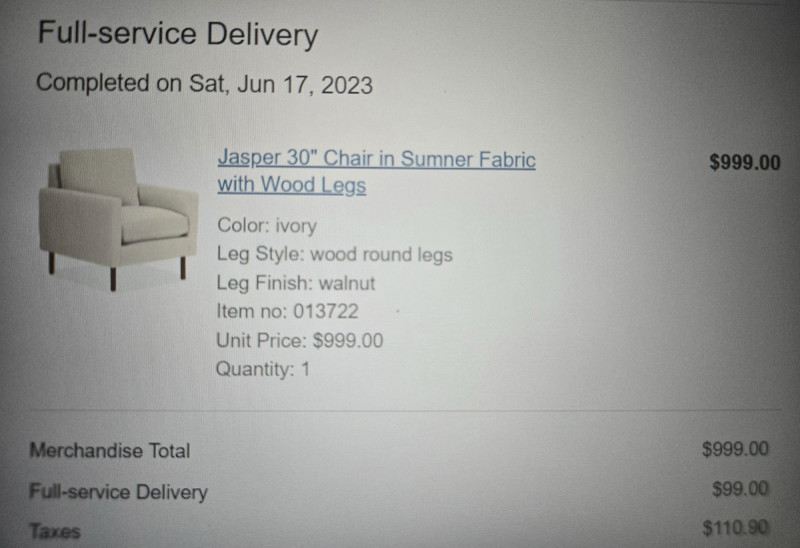The width and height of the screenshot is (800, 548).
Task: Click the Leg Style: wood round legs line
Action: click(x=334, y=254)
